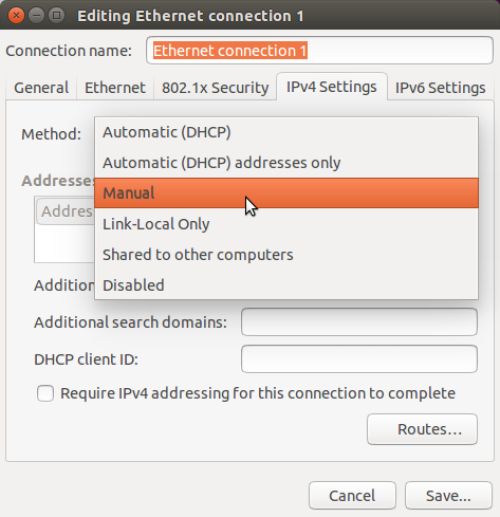Viewport: 500px width, 517px height.
Task: Go to 802.1x Security tab
Action: pos(215,88)
